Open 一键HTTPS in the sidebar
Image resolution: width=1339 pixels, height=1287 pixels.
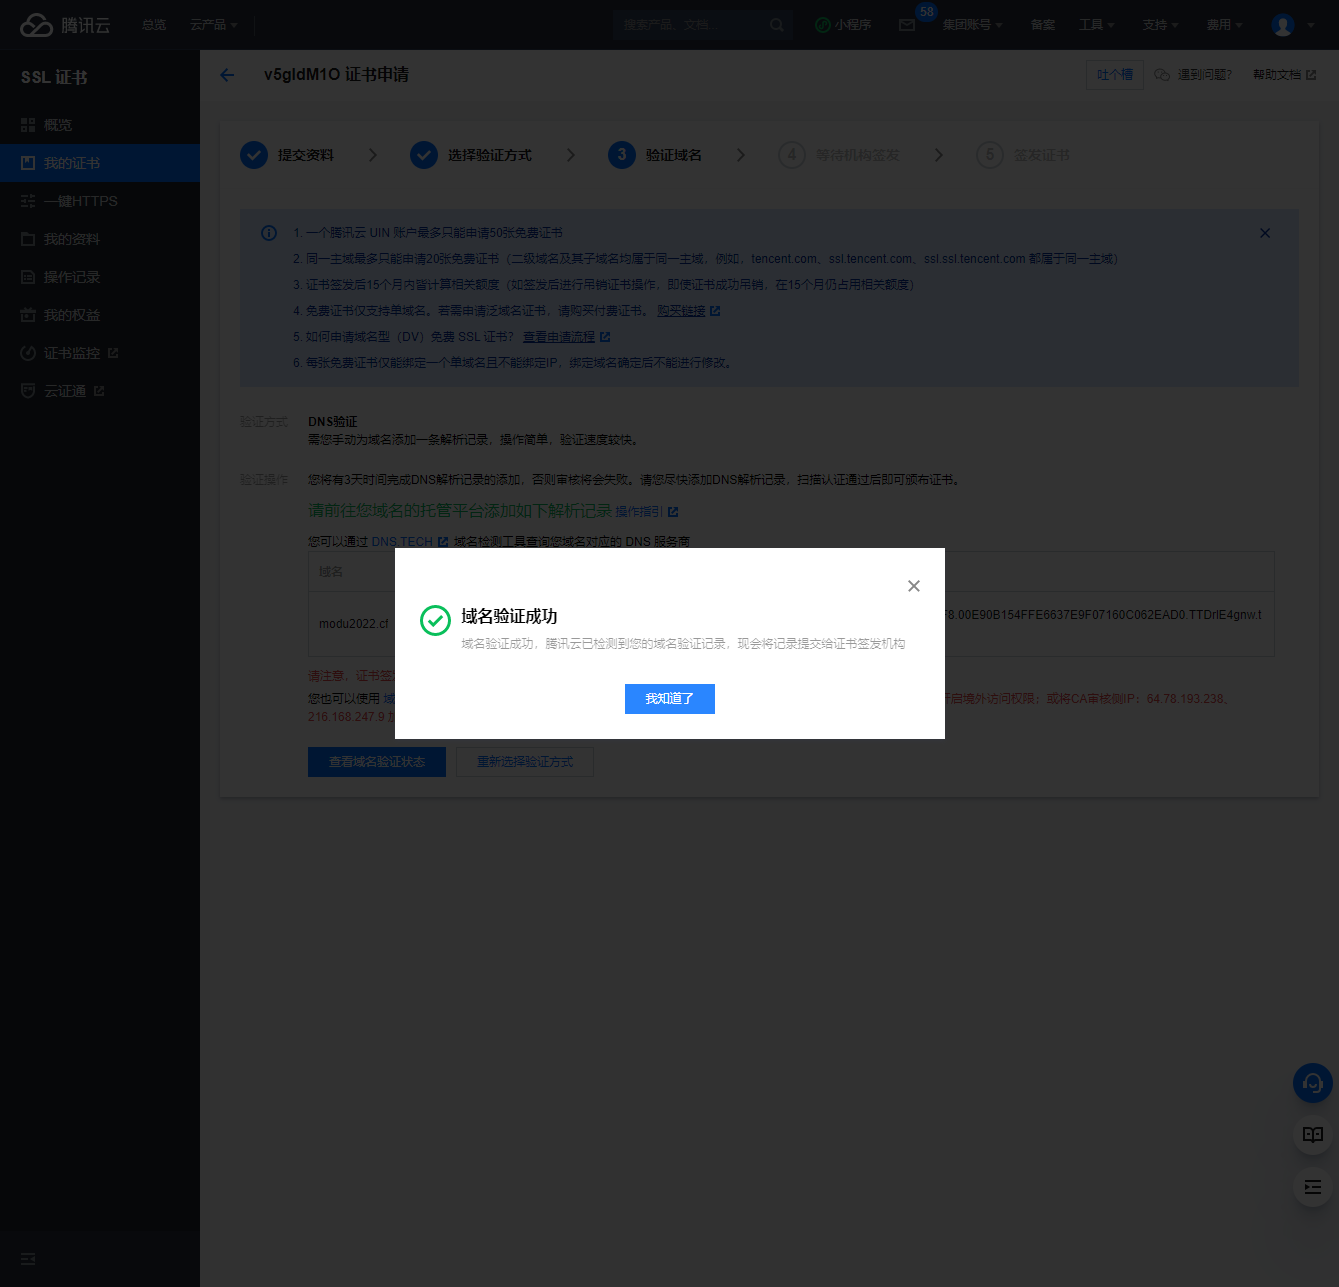pos(100,201)
